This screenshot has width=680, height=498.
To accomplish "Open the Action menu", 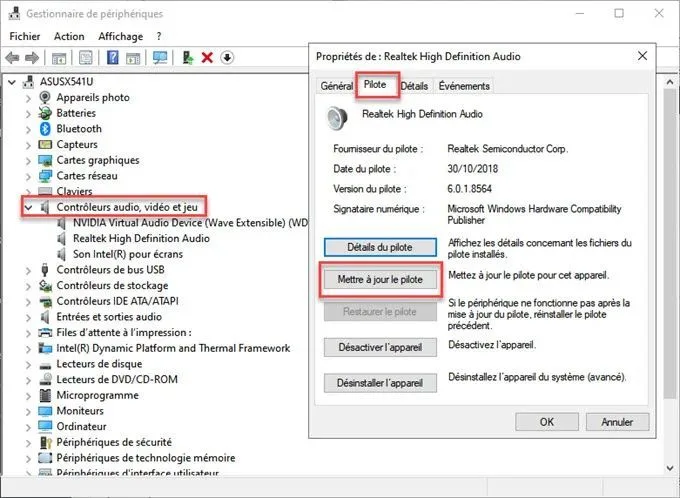I will coord(69,36).
